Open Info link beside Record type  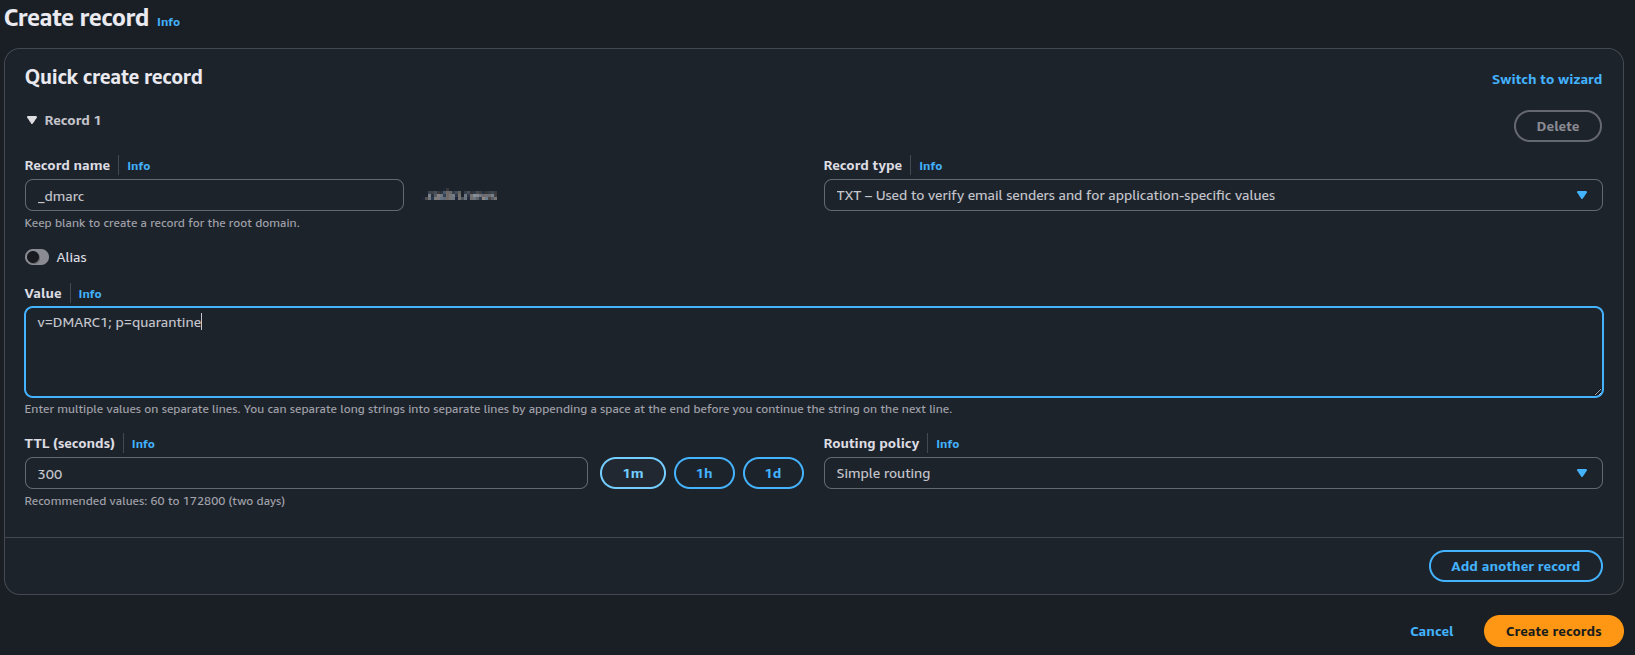pyautogui.click(x=930, y=166)
